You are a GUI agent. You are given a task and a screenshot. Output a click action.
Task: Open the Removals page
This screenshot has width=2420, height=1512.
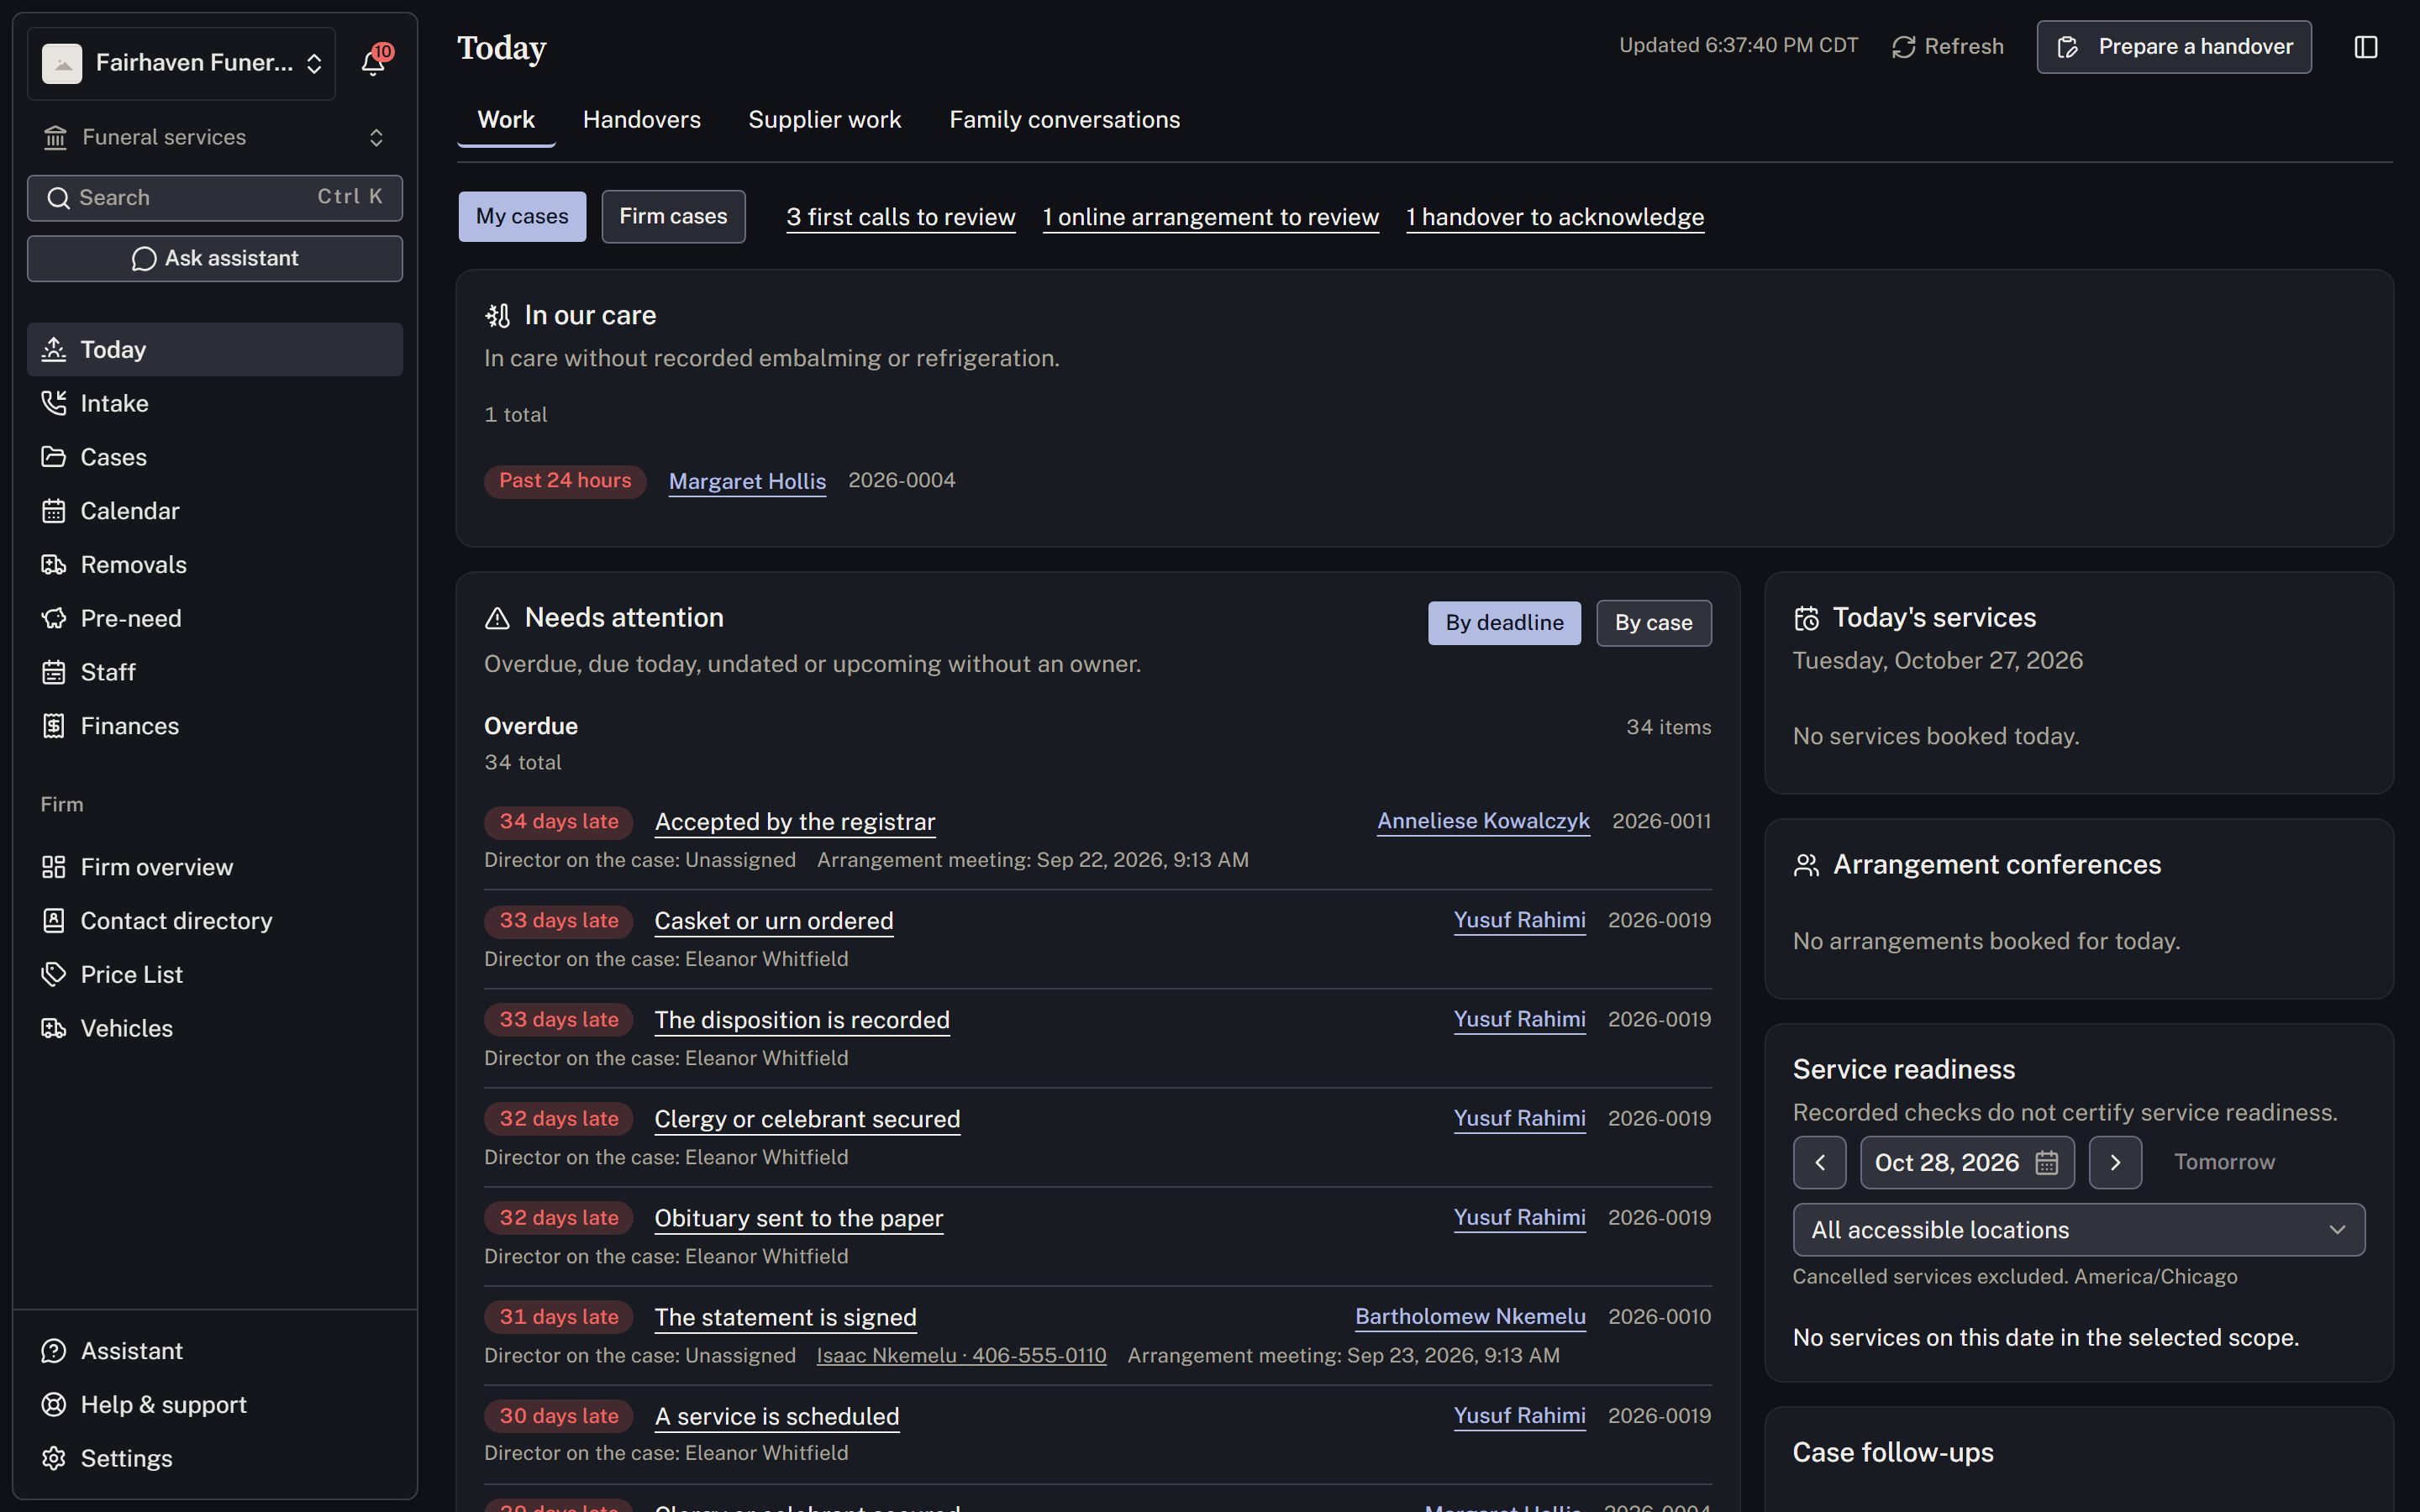pyautogui.click(x=215, y=565)
